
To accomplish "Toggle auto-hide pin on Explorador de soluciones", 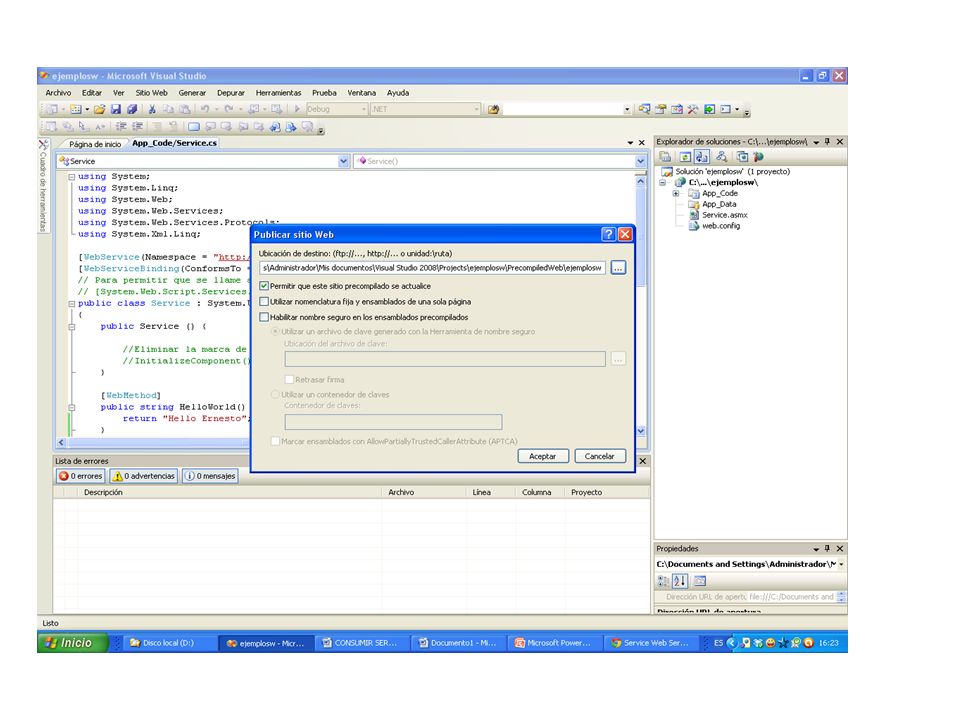I will click(x=827, y=141).
